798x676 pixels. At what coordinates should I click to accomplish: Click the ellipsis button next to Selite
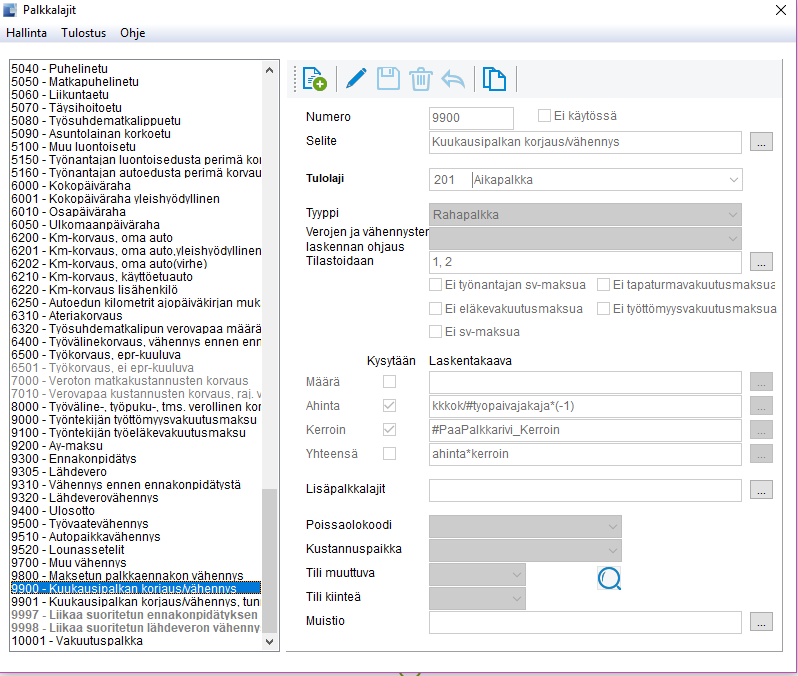pos(761,142)
